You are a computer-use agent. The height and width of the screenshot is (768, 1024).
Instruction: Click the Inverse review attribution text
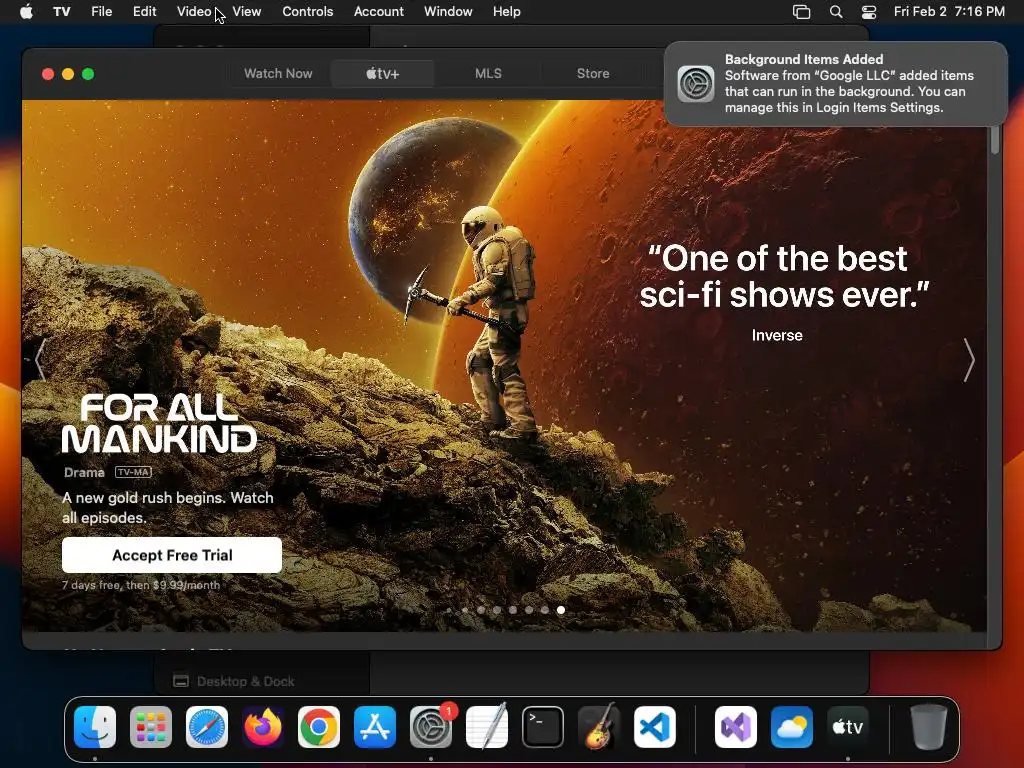[x=777, y=335]
